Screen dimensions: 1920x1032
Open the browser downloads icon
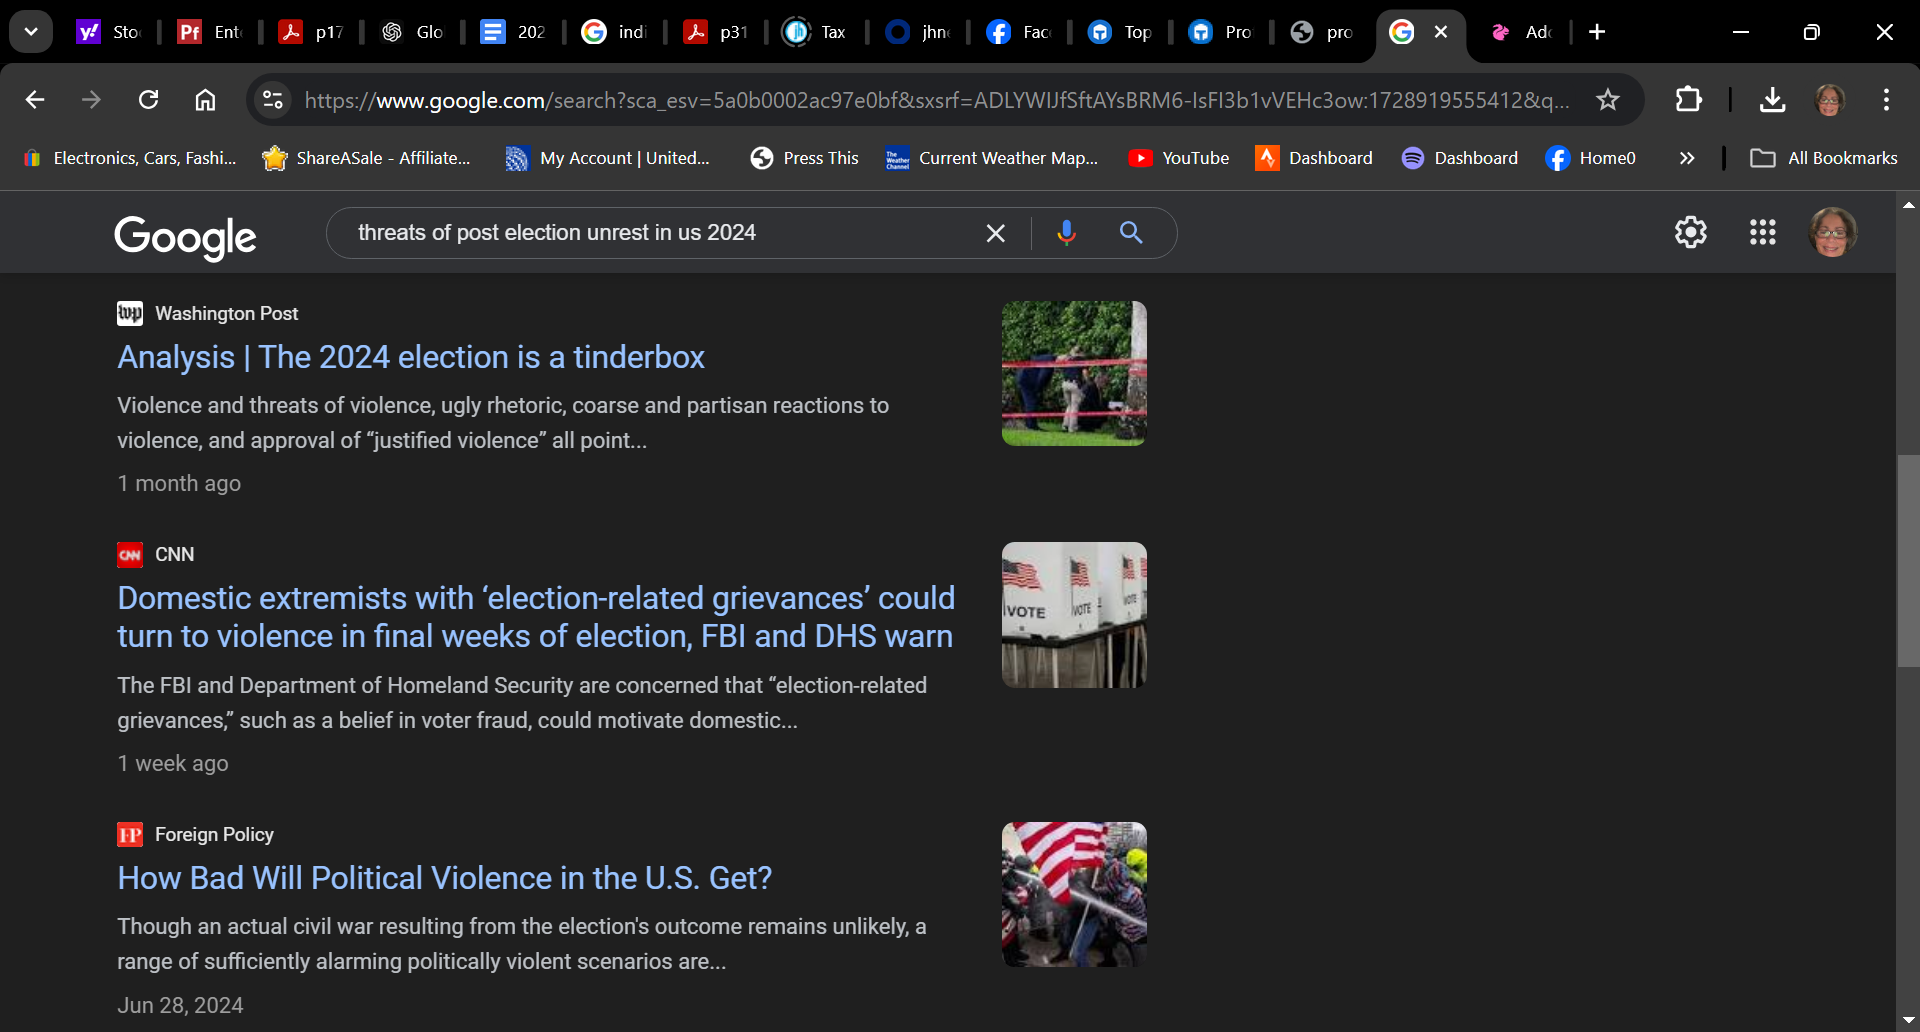tap(1772, 100)
